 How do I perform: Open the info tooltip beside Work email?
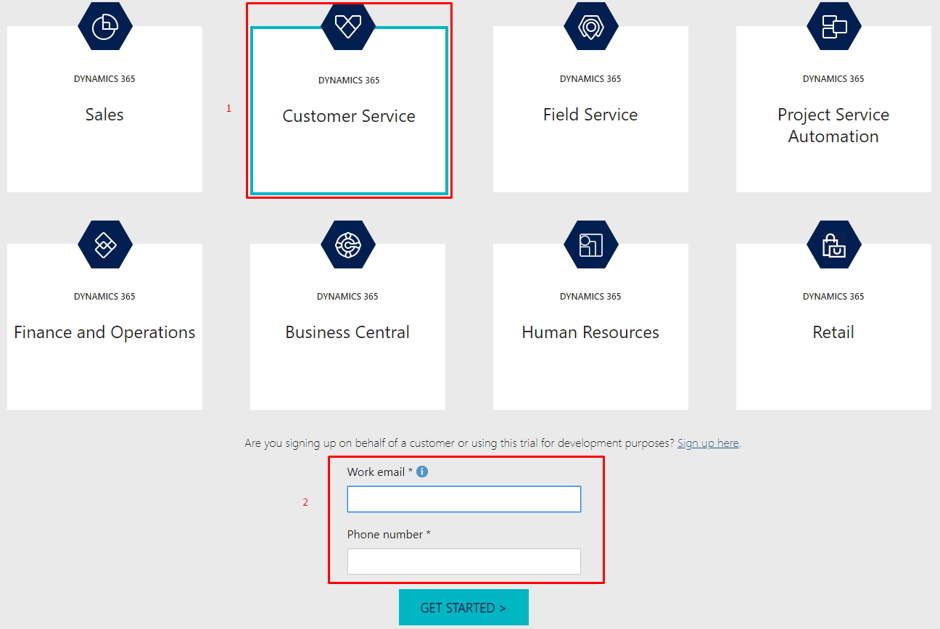(x=422, y=472)
